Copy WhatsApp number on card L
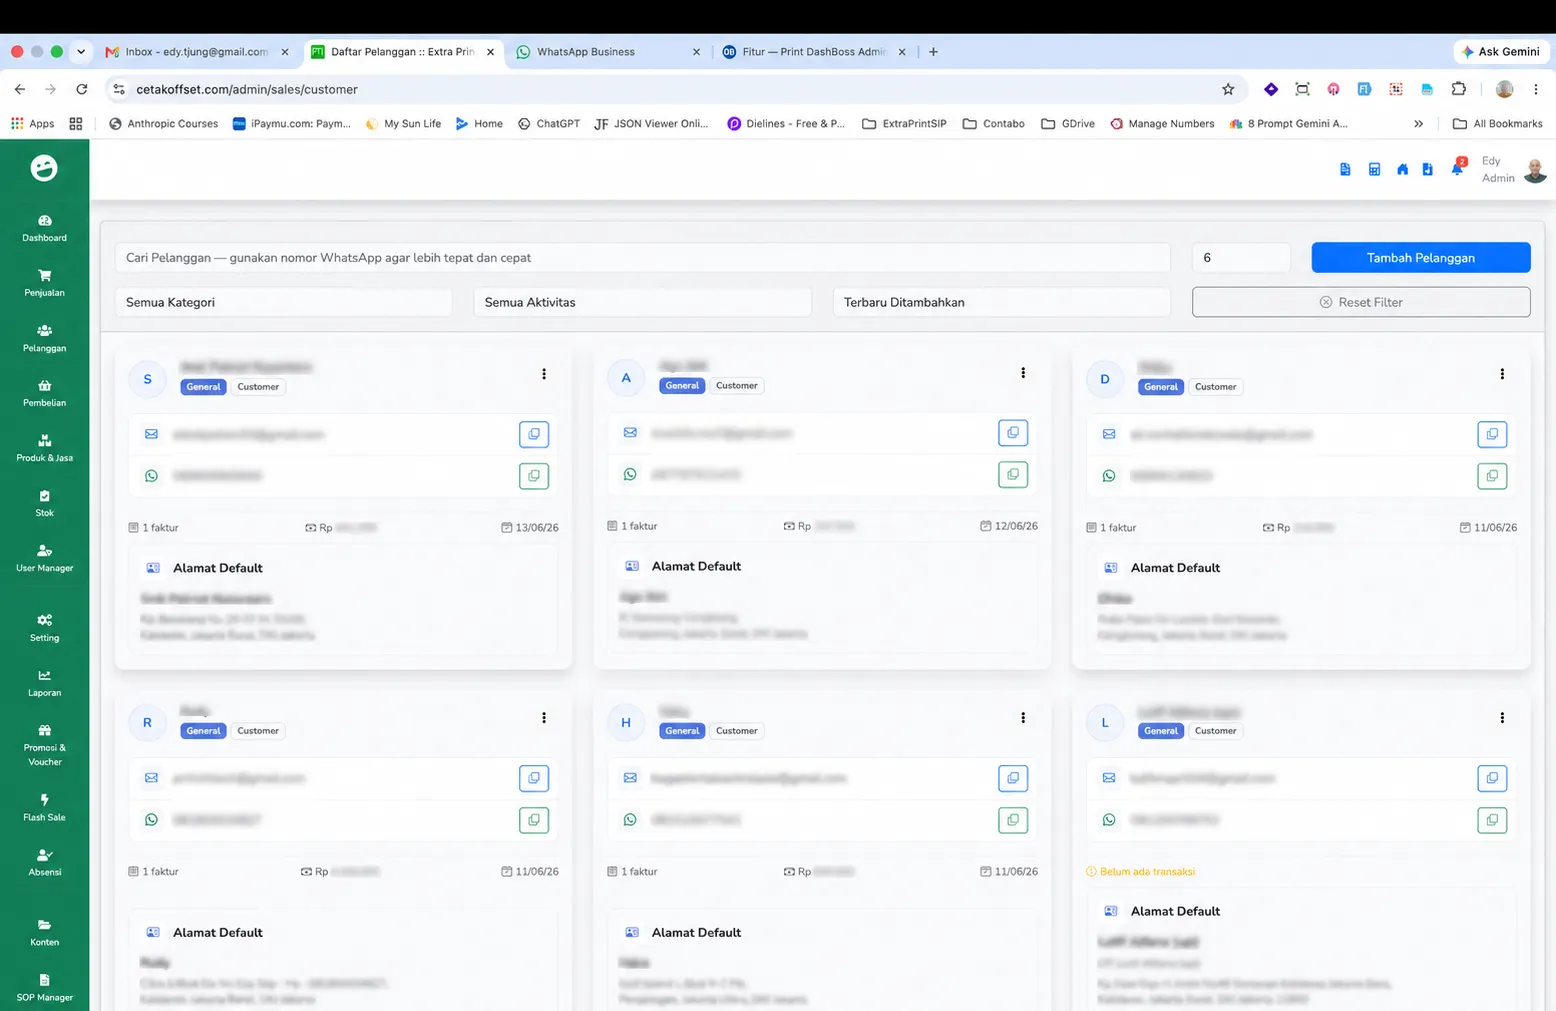The image size is (1556, 1011). point(1492,820)
